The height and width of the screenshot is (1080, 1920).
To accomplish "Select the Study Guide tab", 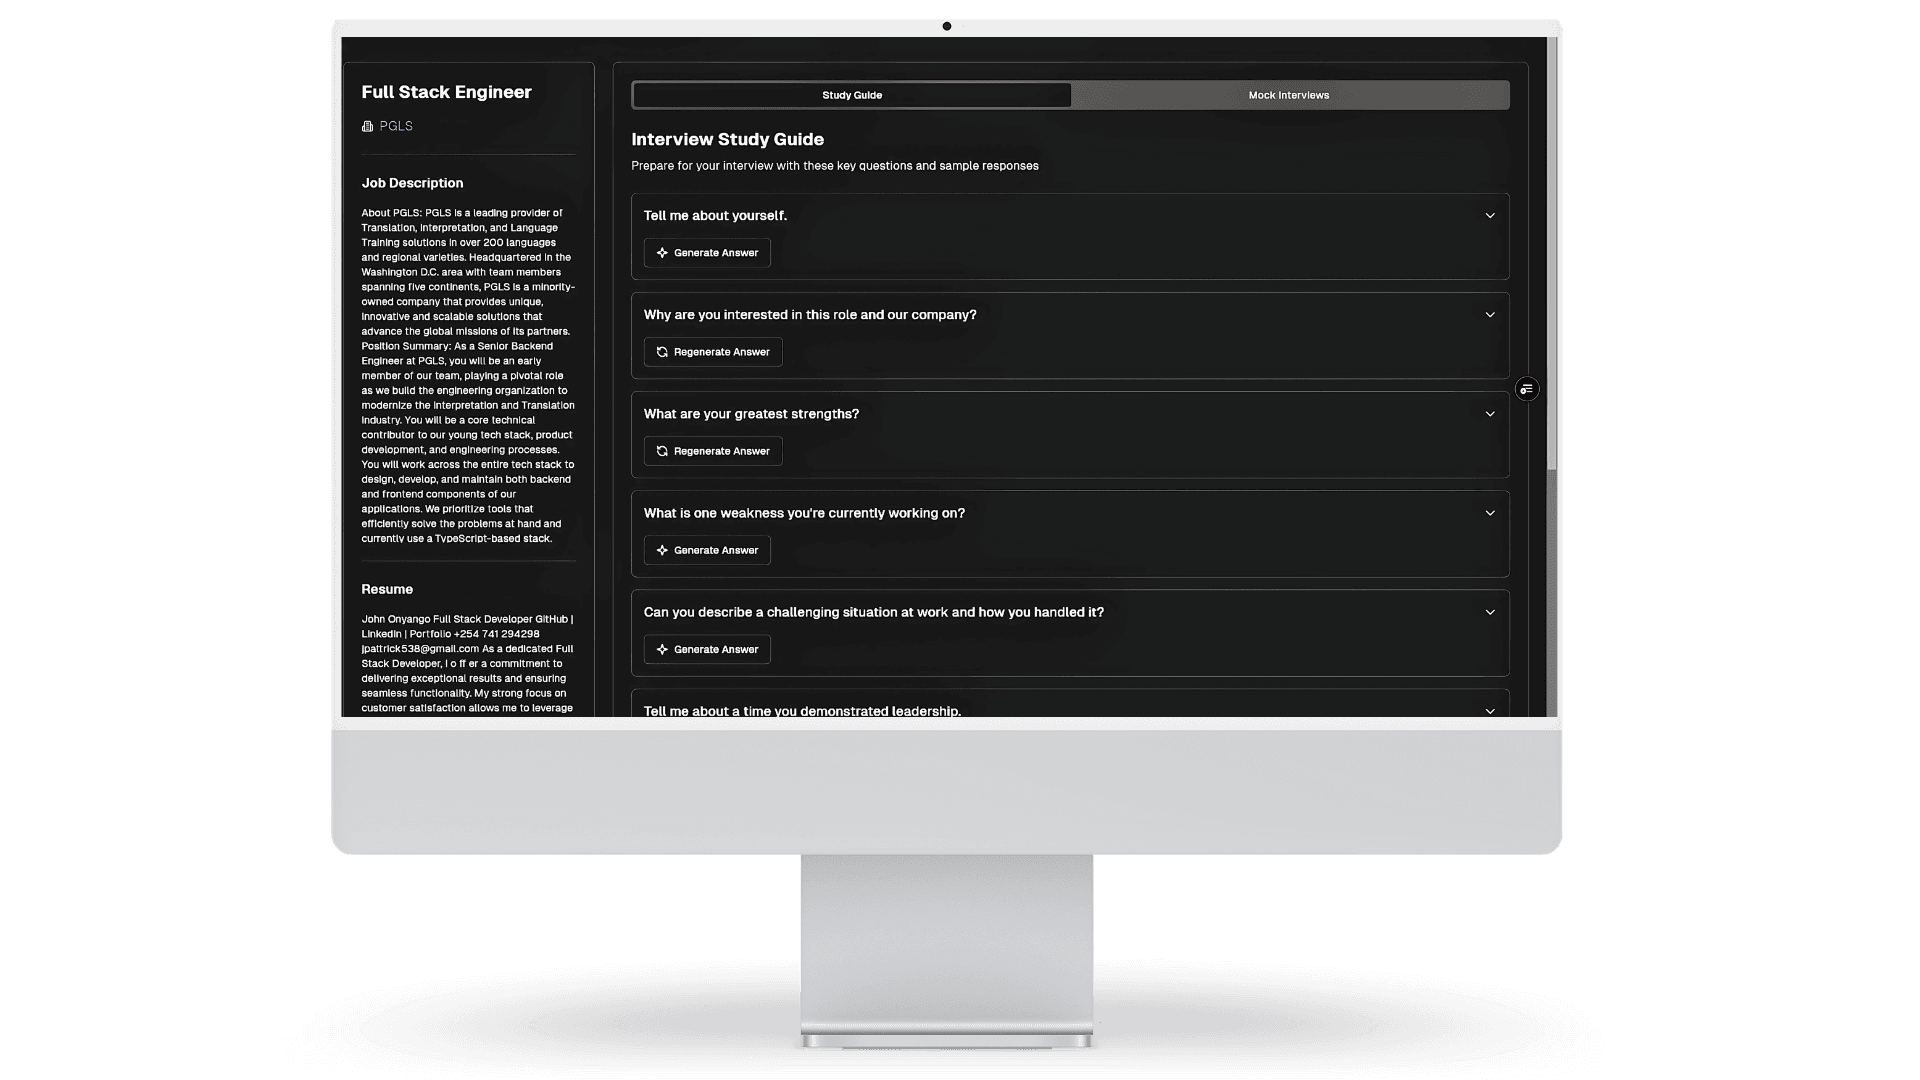I will pyautogui.click(x=852, y=95).
